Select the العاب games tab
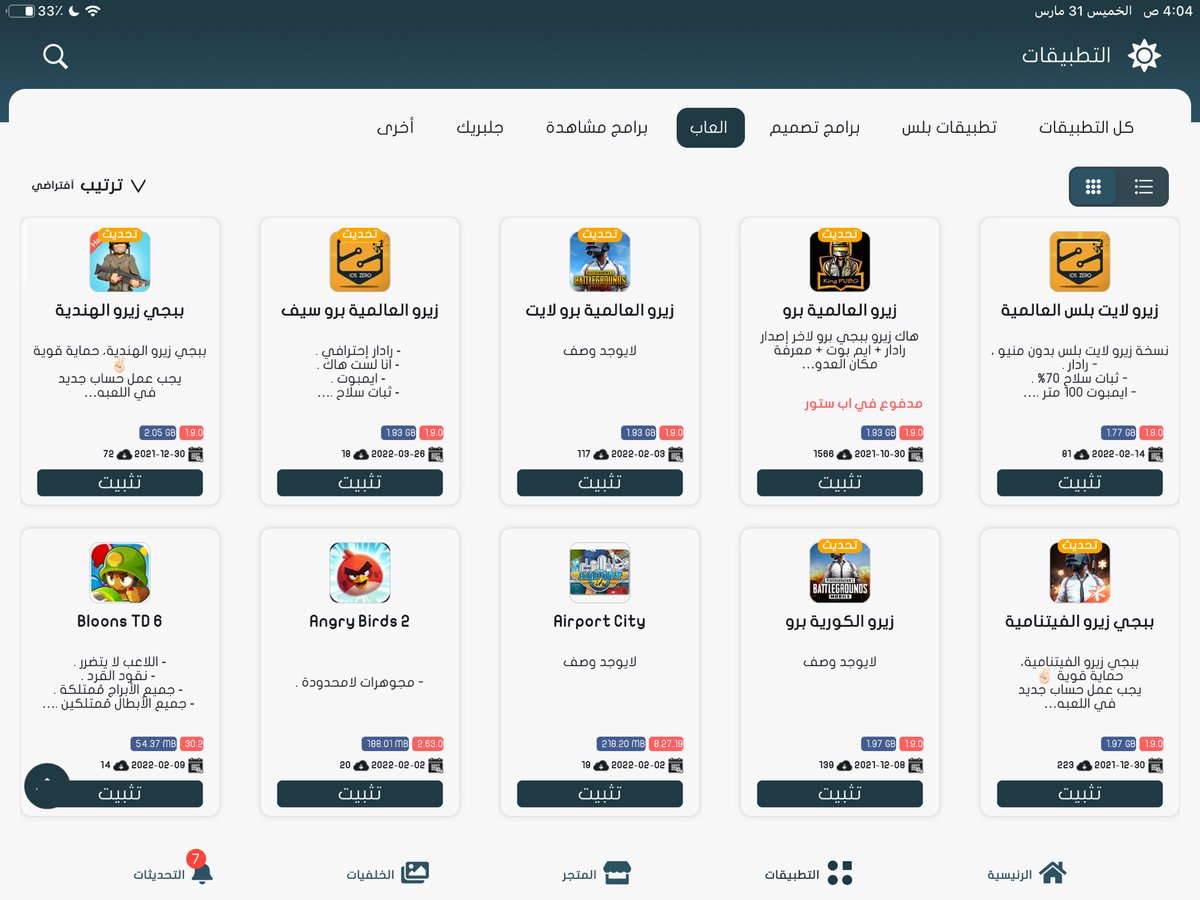This screenshot has width=1200, height=900. tap(710, 128)
